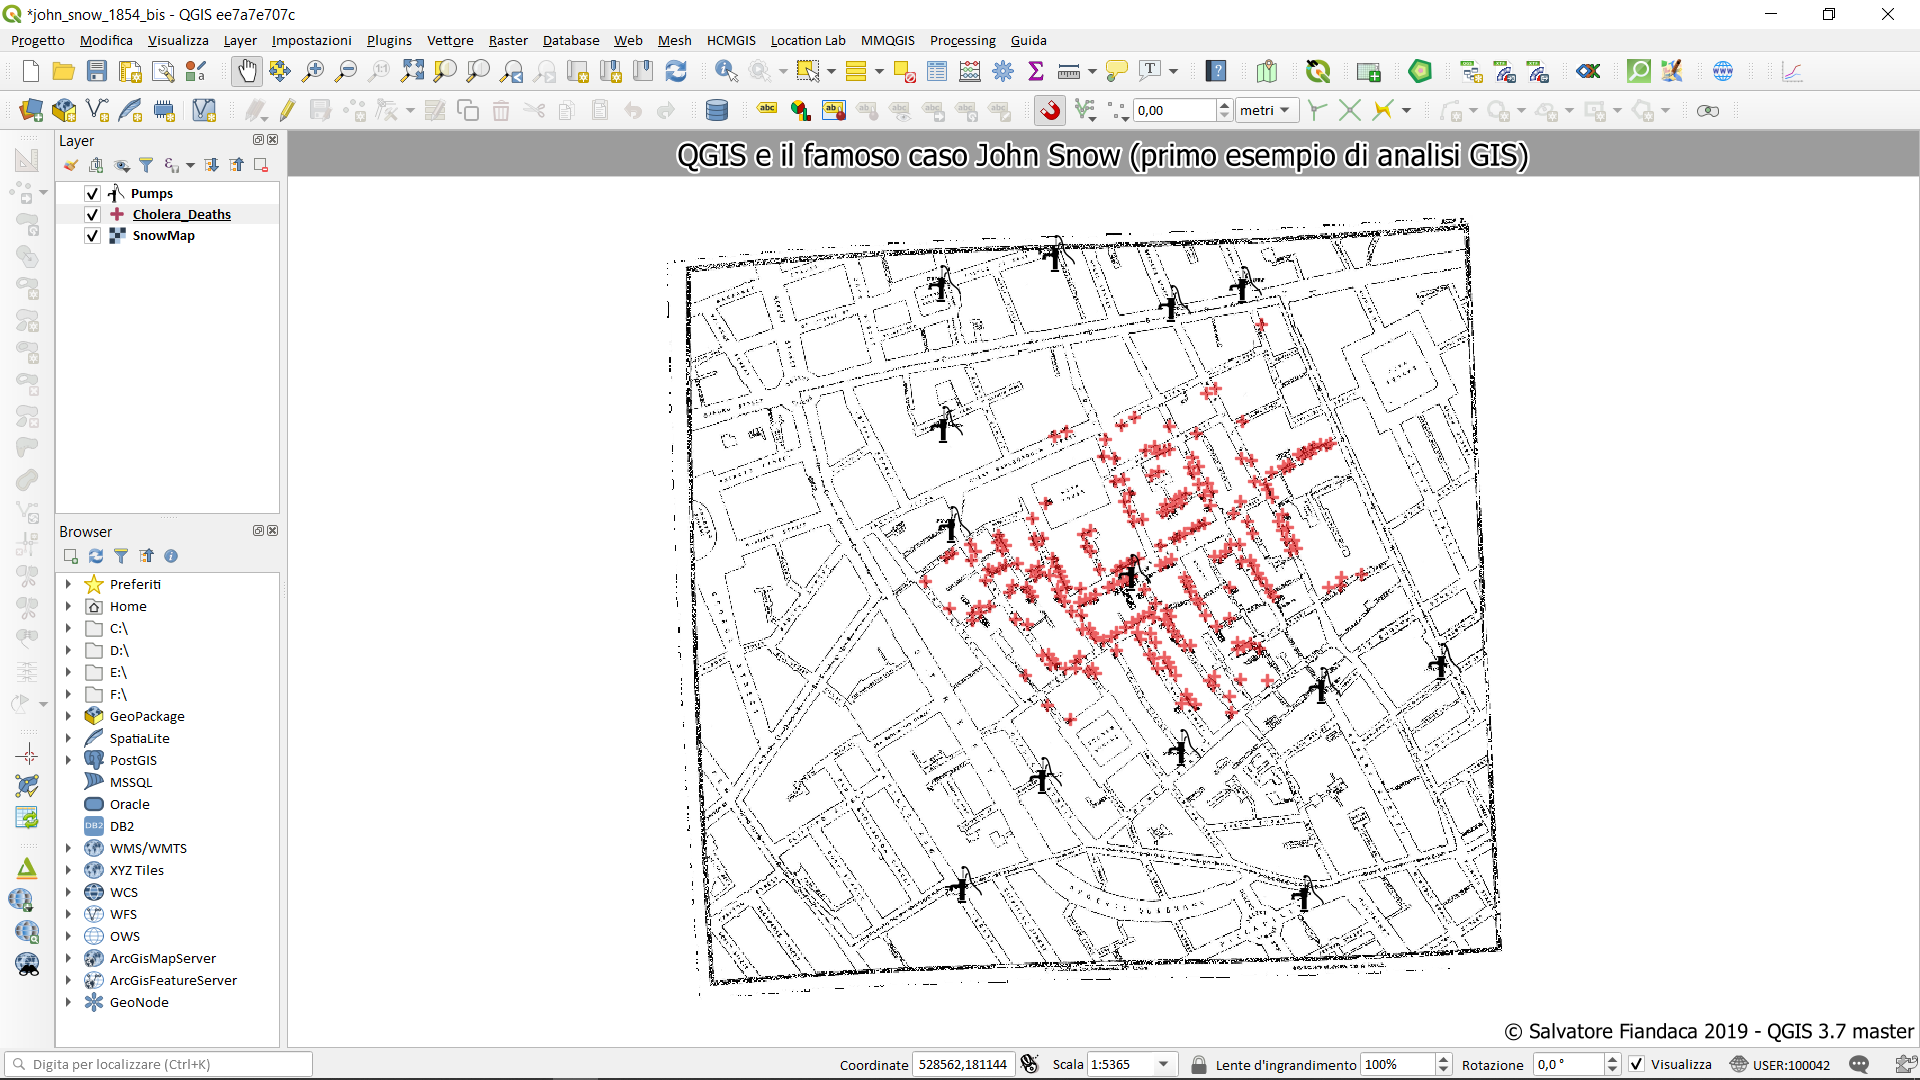Viewport: 1920px width, 1080px height.
Task: Open the attribute table icon
Action: [x=937, y=71]
